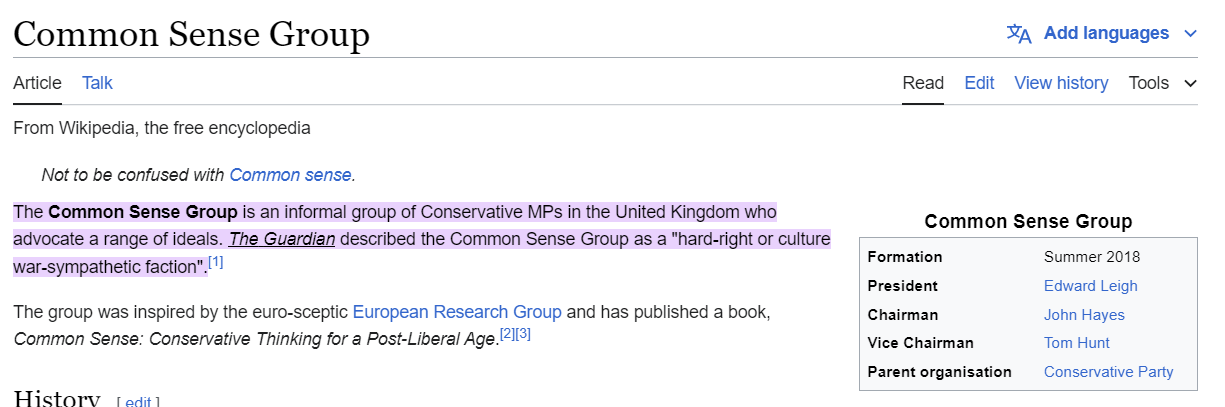The image size is (1225, 407).
Task: Open Conservative Party link in infobox
Action: (x=1109, y=372)
